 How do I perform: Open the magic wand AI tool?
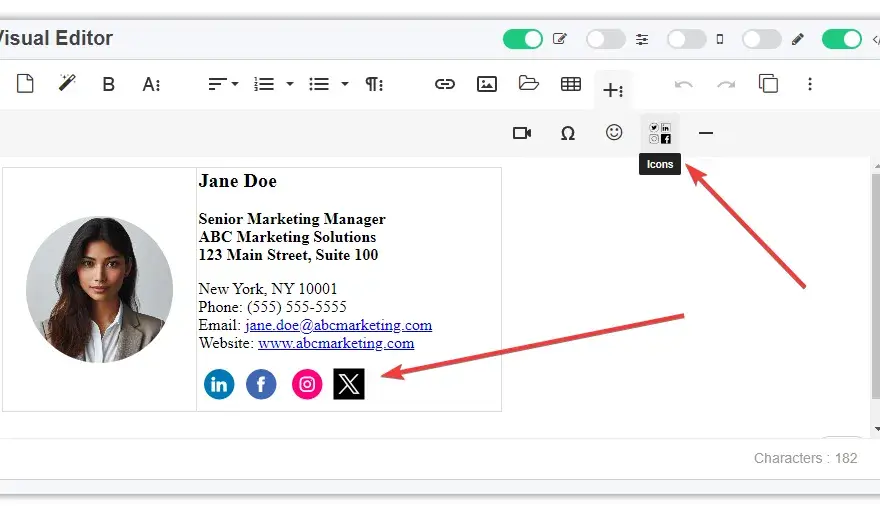click(67, 84)
